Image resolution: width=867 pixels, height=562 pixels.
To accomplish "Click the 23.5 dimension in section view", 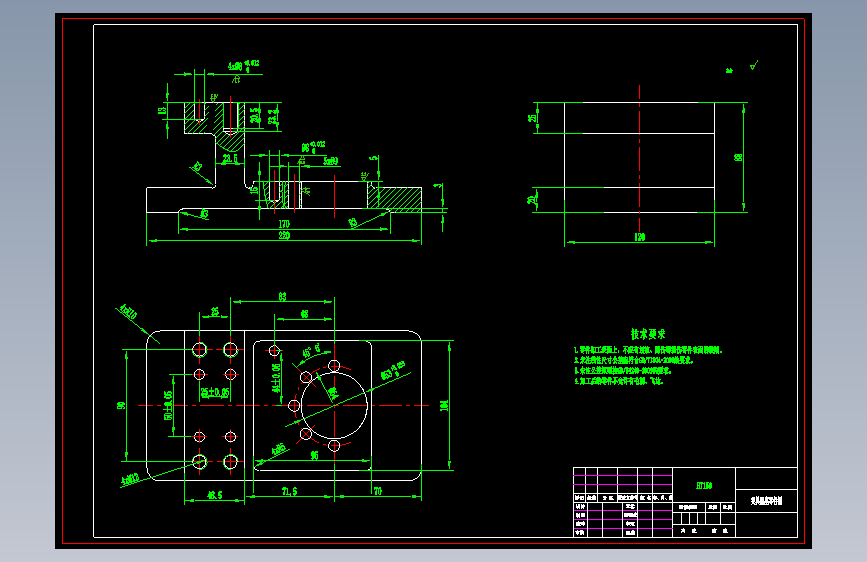I will click(230, 159).
